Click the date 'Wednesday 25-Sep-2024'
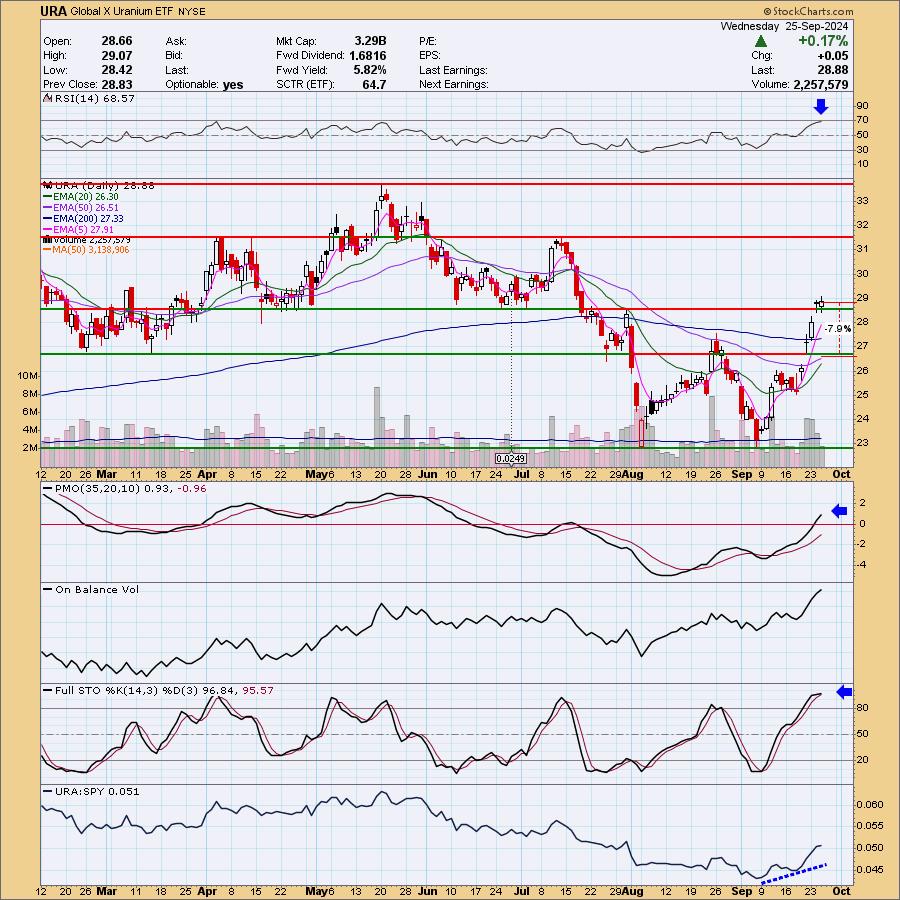Screen dimensions: 900x900 tap(784, 26)
